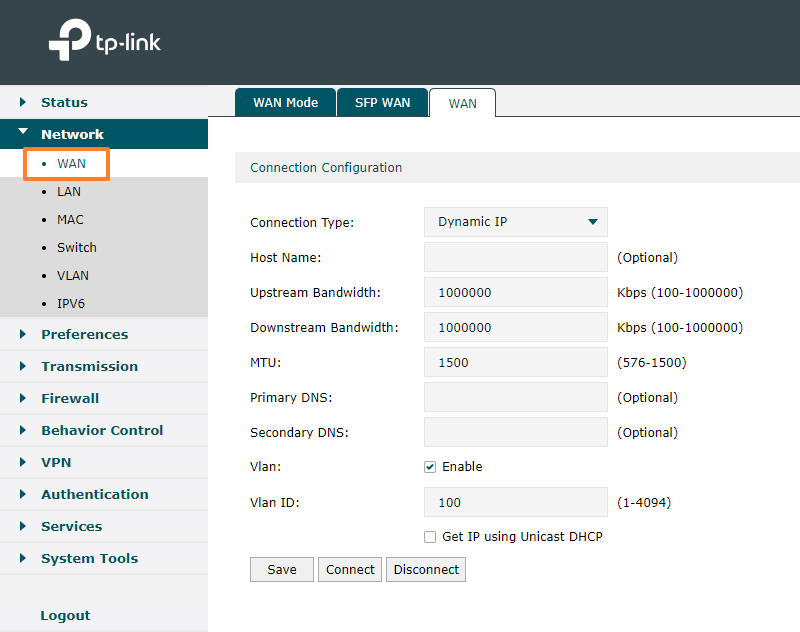The image size is (800, 632).
Task: Go to the Status page
Action: (64, 102)
